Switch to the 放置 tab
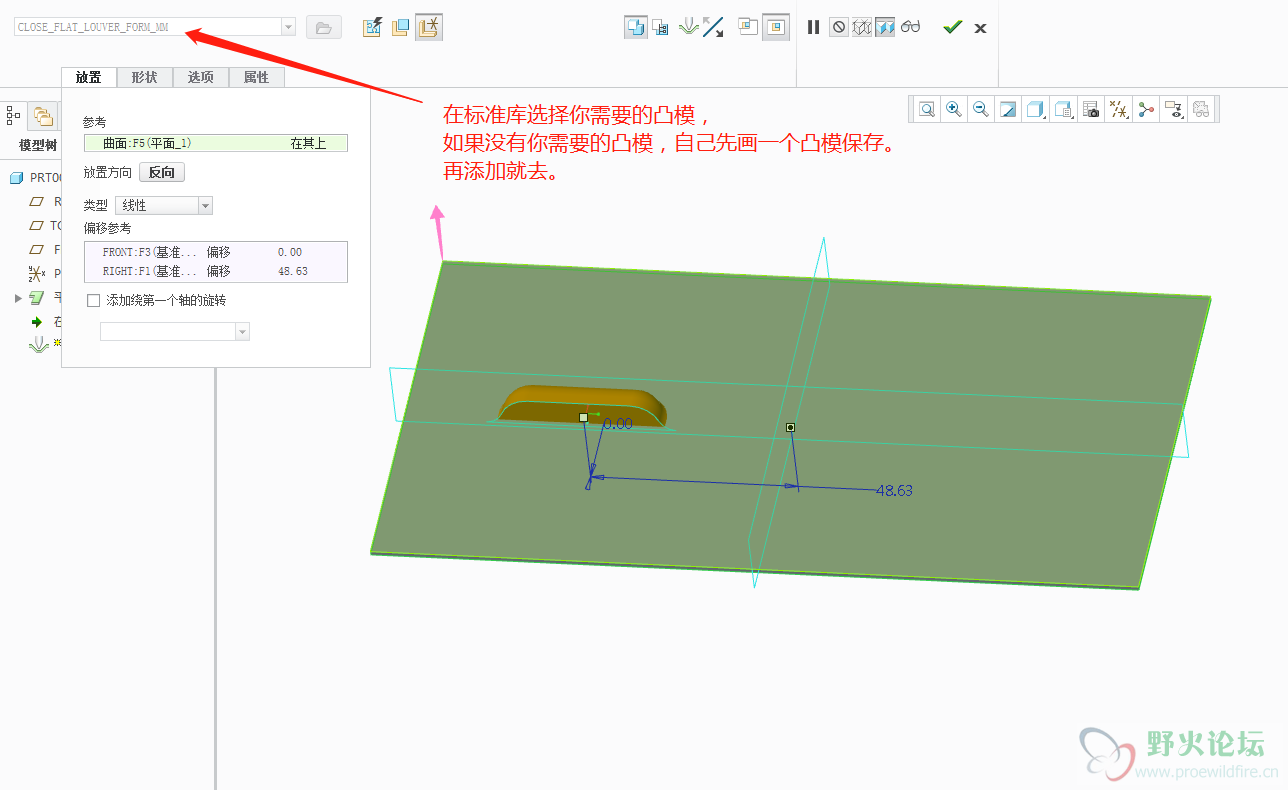 [89, 77]
